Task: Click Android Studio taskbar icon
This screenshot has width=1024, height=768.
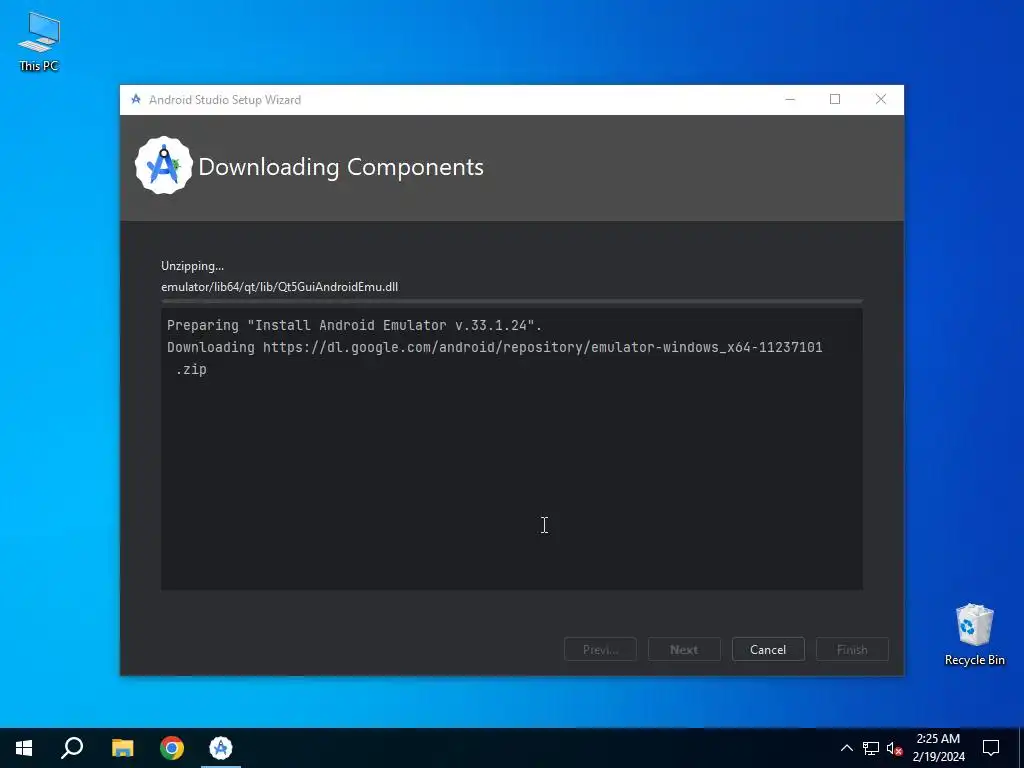Action: point(221,748)
